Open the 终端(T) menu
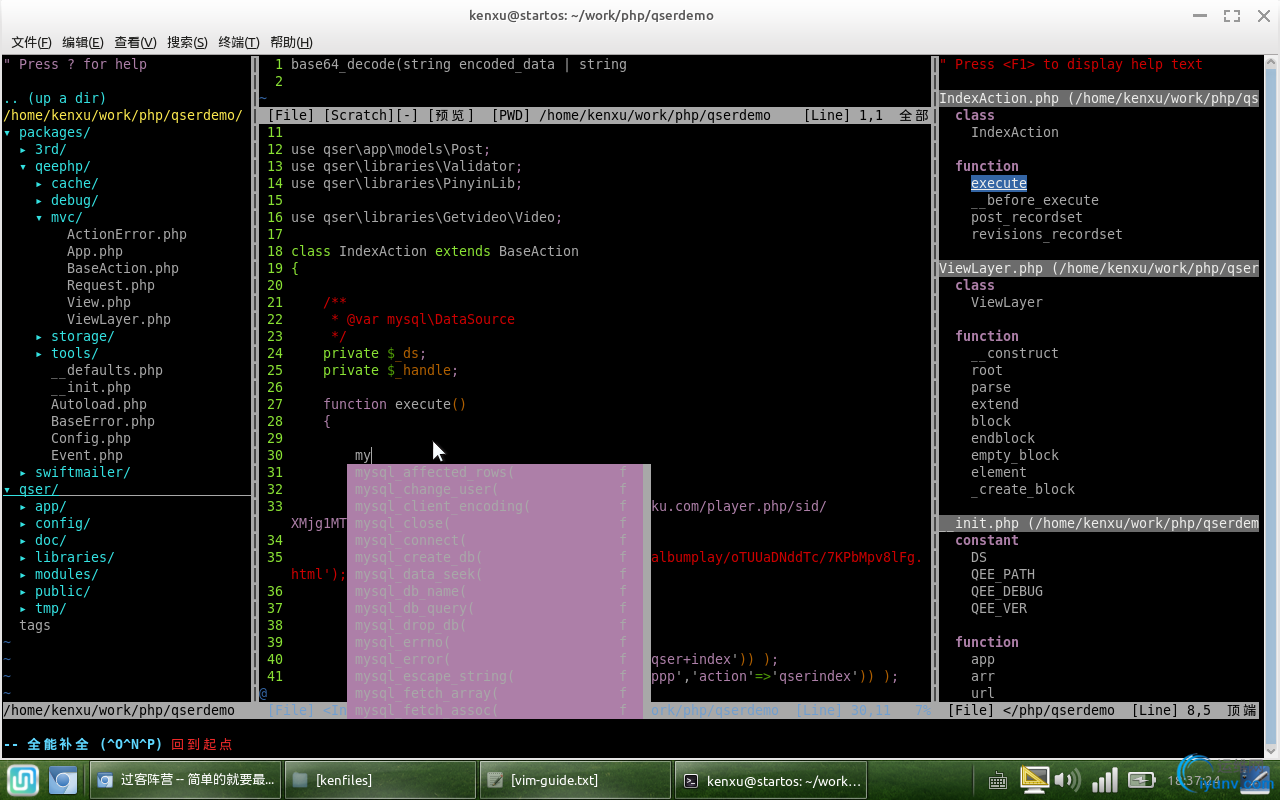1280x800 pixels. [239, 42]
